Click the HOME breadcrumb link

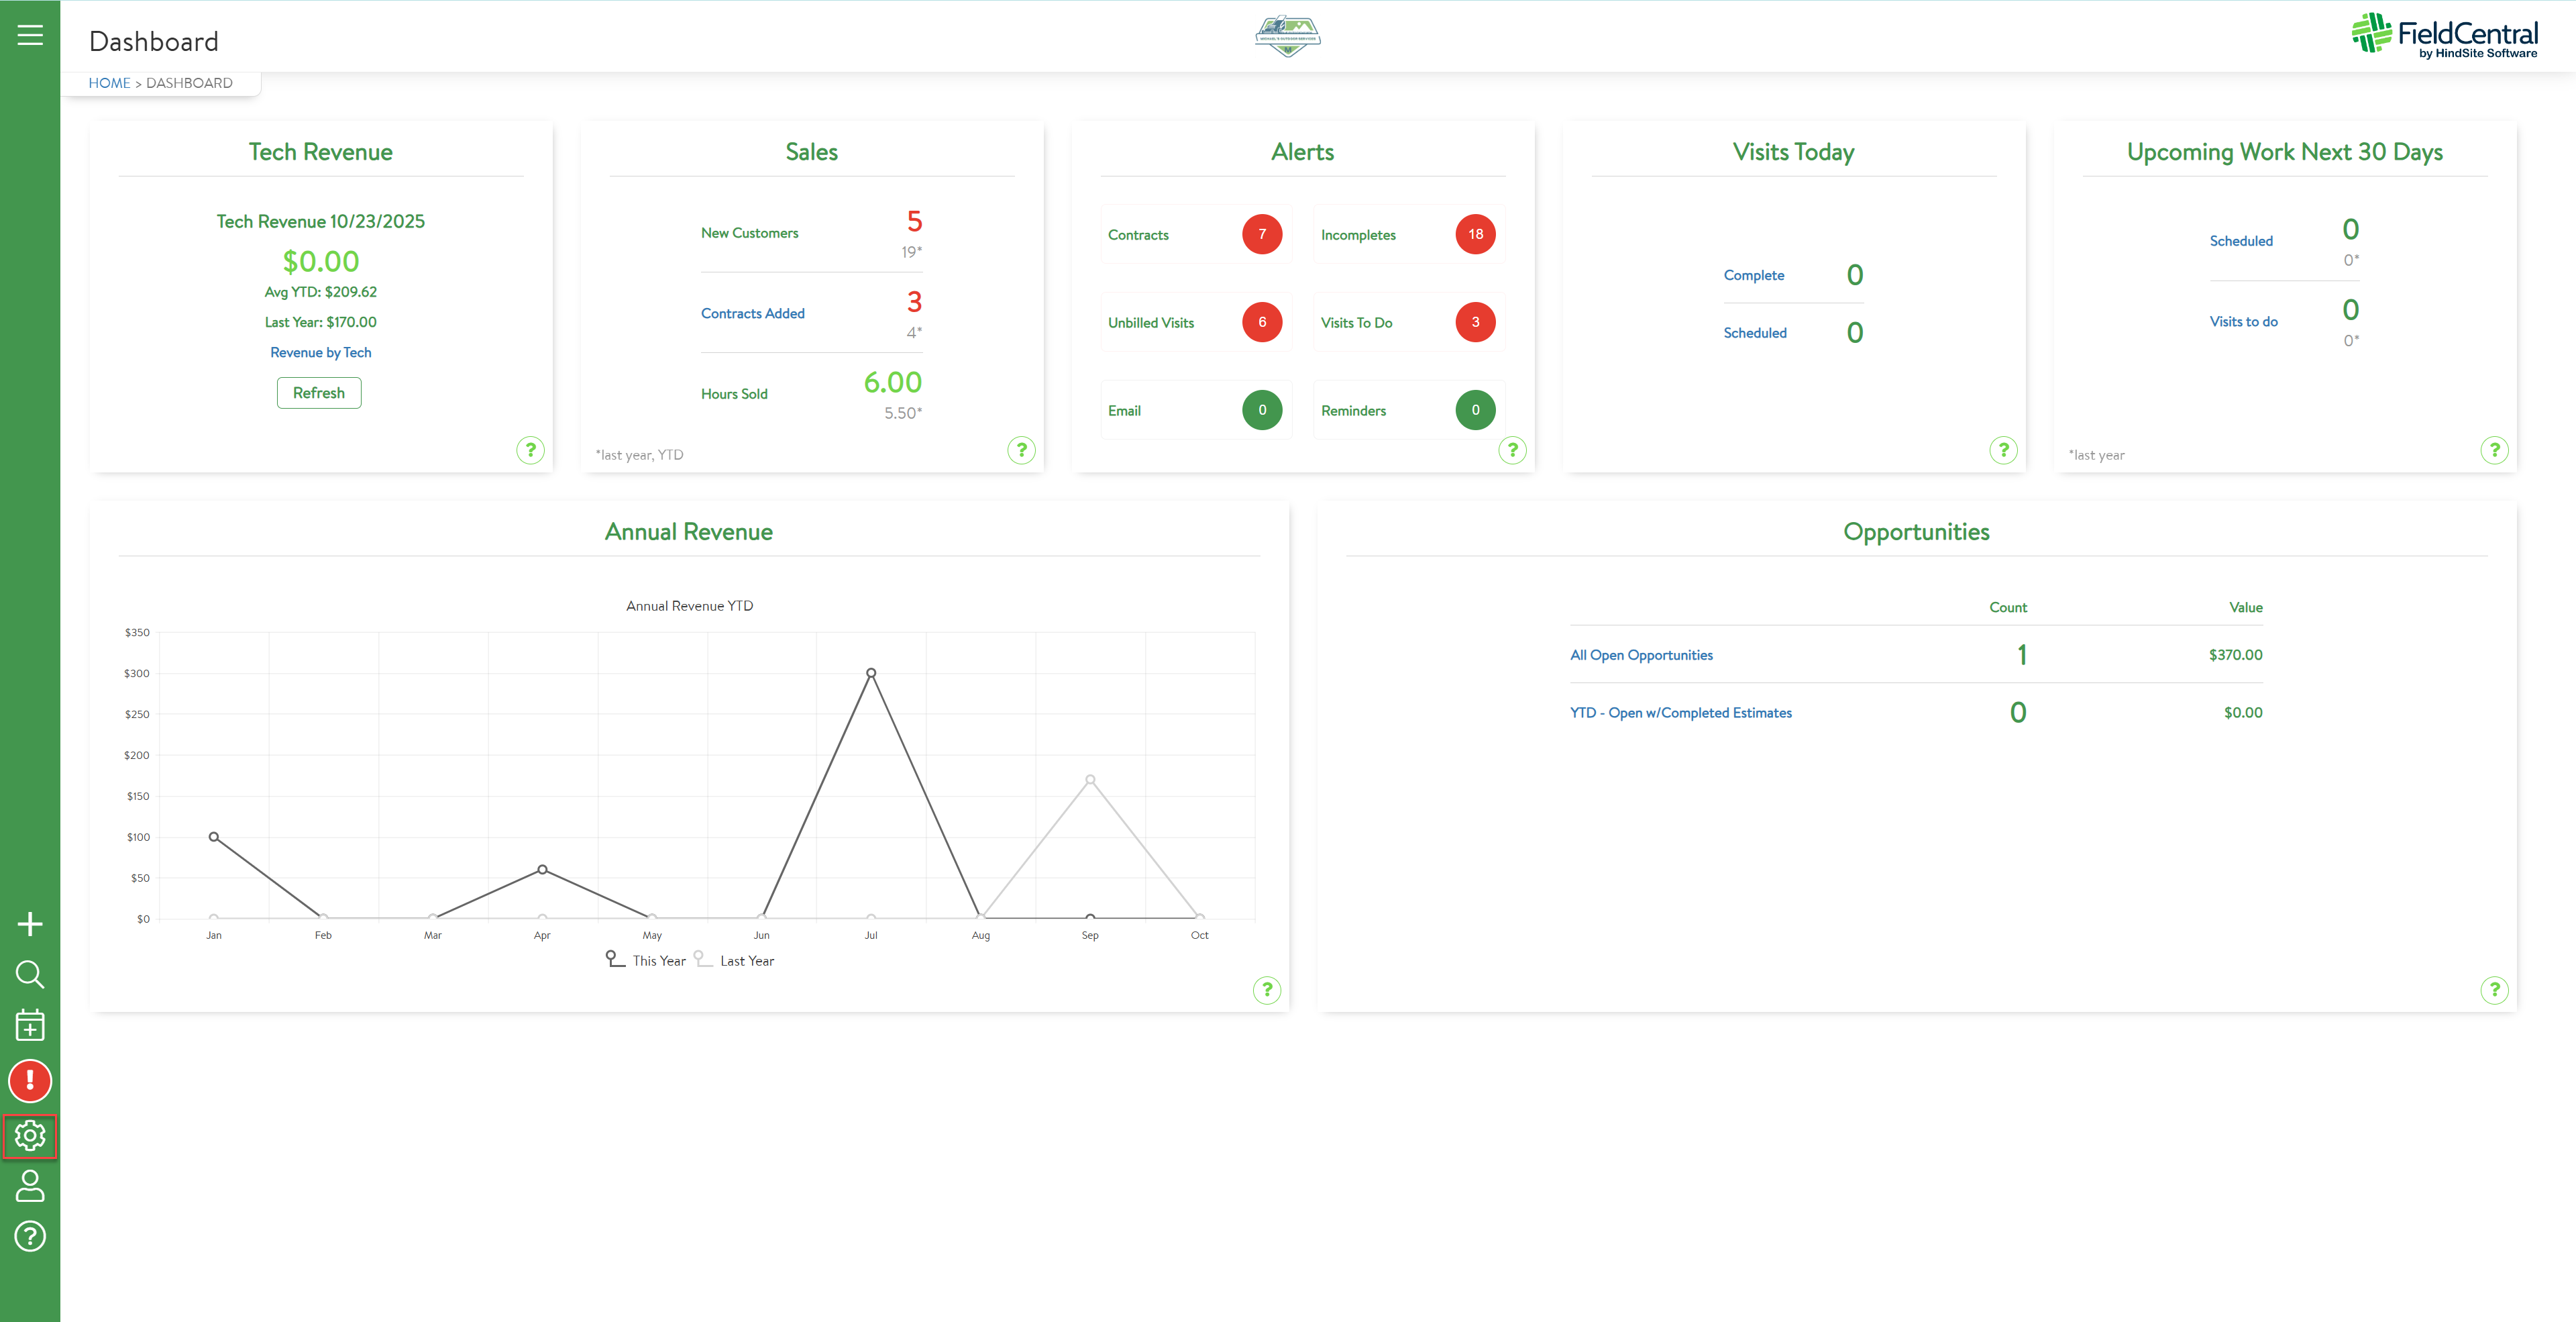(109, 83)
